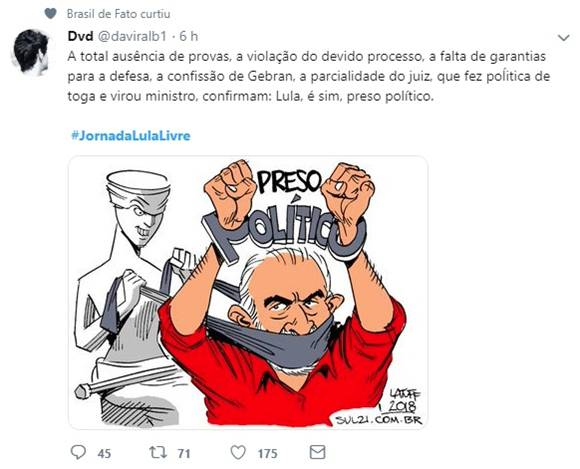Click the 6 h timestamp
The width and height of the screenshot is (580, 469).
pyautogui.click(x=189, y=36)
